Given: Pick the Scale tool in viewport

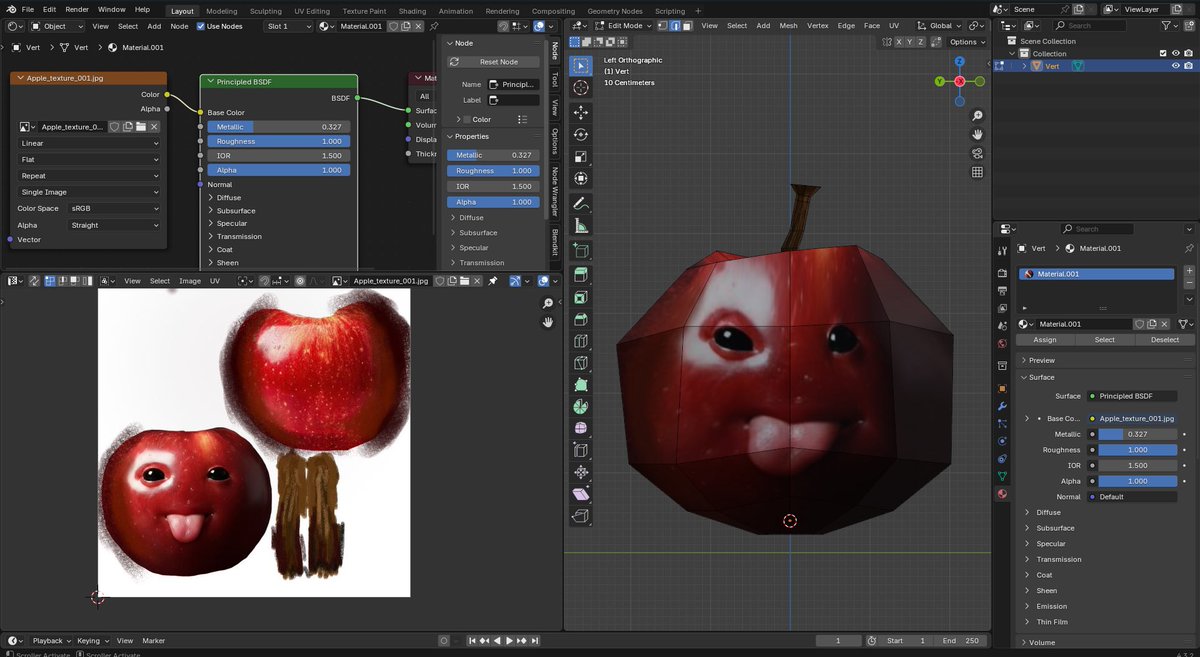Looking at the screenshot, I should tap(581, 157).
